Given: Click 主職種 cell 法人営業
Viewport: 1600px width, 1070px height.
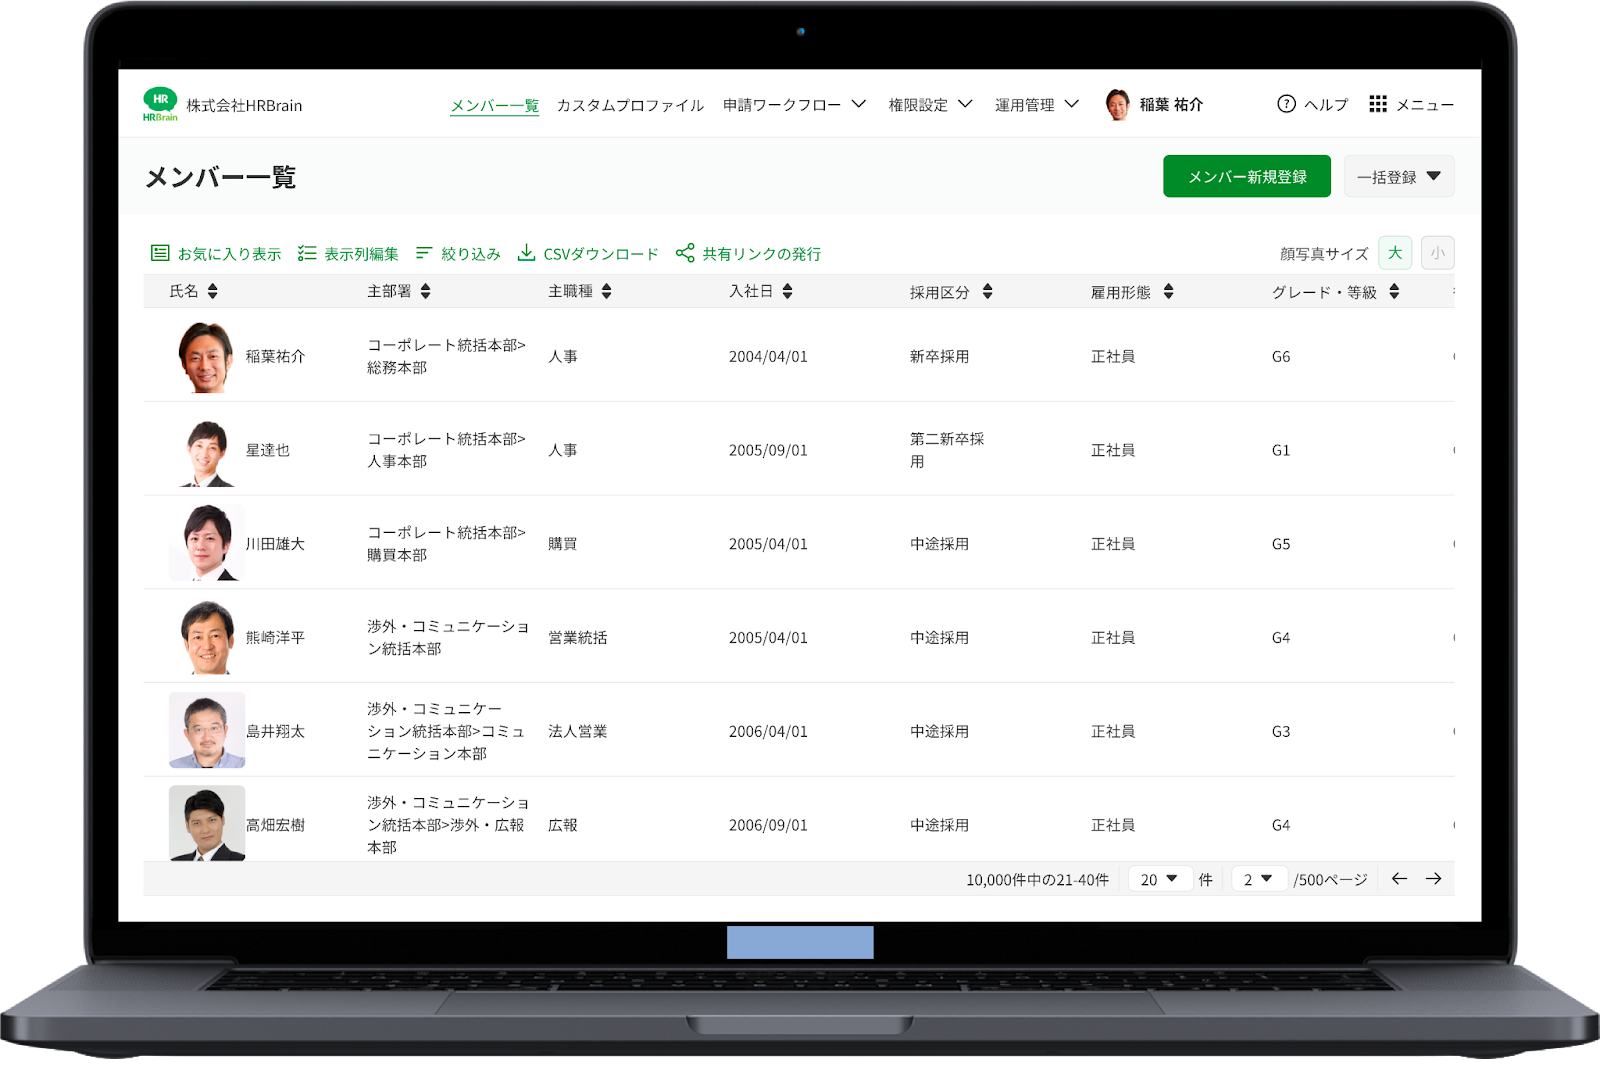Looking at the screenshot, I should [577, 731].
